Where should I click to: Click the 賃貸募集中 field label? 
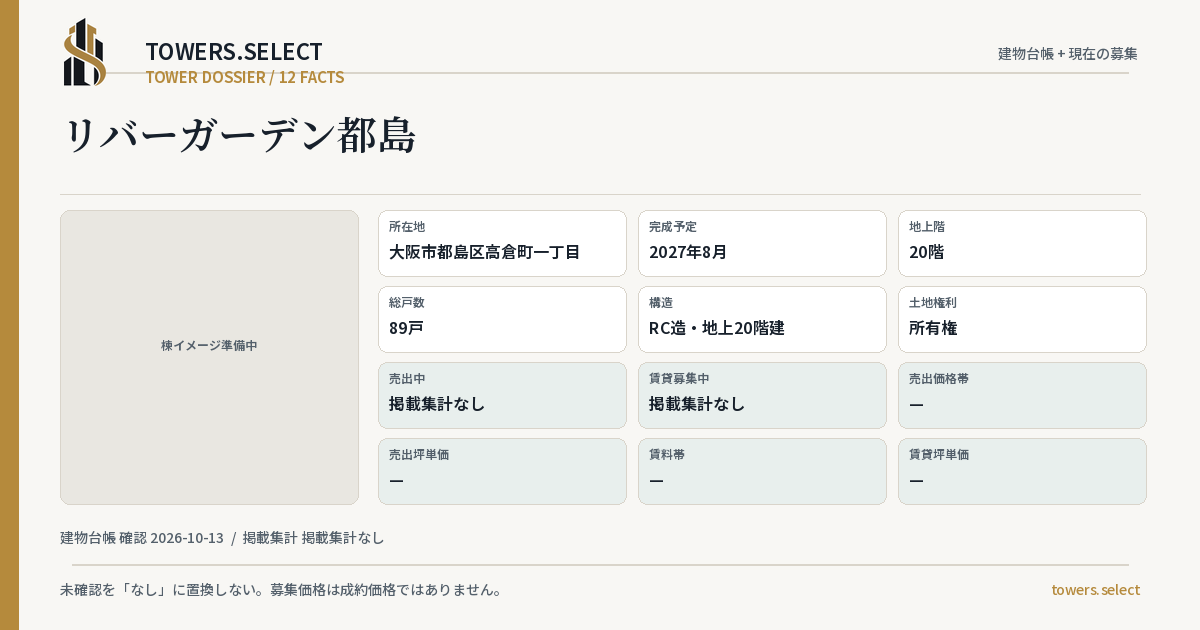tap(679, 379)
